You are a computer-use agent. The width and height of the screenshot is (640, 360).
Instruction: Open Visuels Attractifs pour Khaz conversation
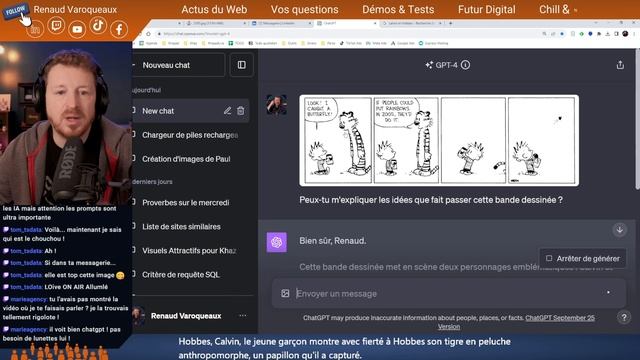190,251
